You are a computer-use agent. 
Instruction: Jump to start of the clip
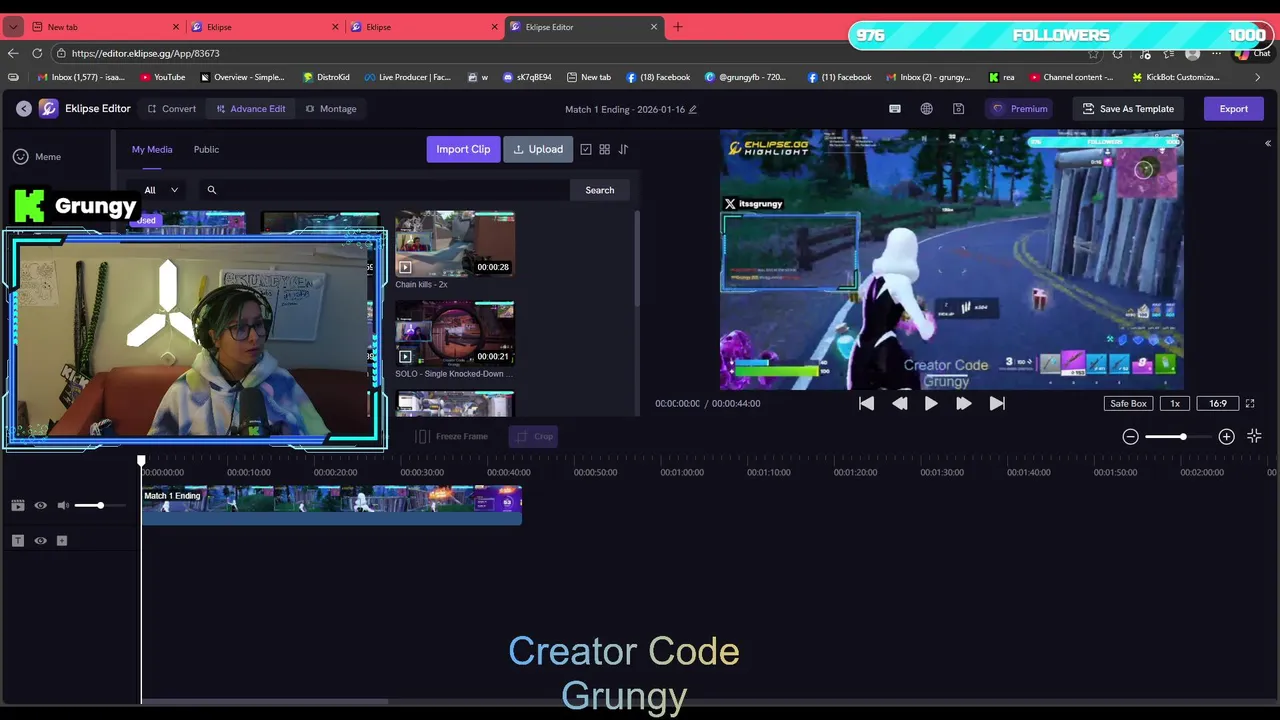pyautogui.click(x=867, y=403)
